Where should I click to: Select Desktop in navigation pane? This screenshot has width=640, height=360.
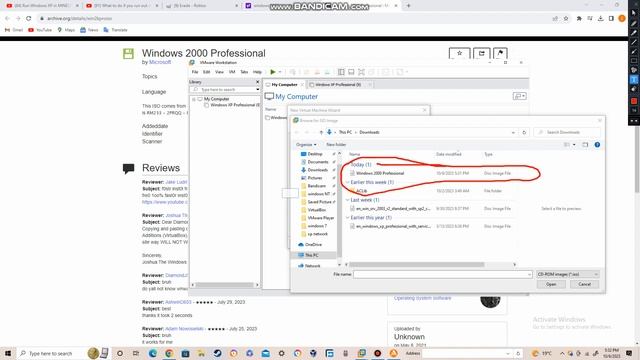(315, 154)
